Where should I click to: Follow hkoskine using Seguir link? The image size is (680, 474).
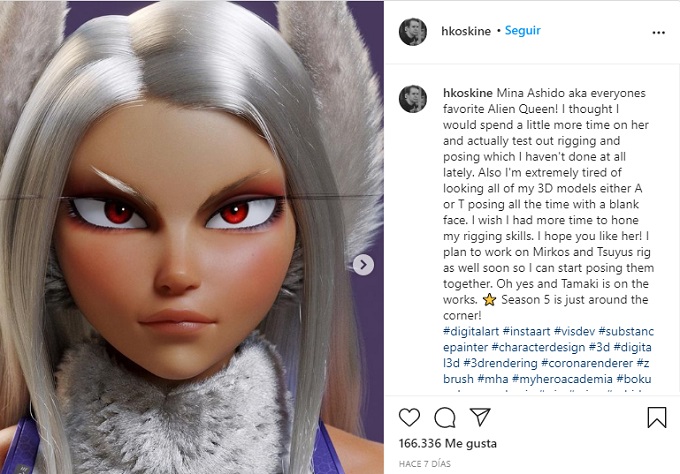pos(523,31)
